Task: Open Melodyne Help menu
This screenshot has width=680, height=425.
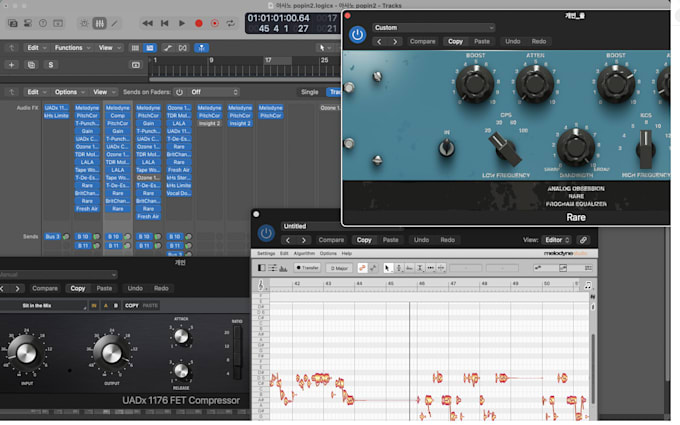Action: (347, 253)
